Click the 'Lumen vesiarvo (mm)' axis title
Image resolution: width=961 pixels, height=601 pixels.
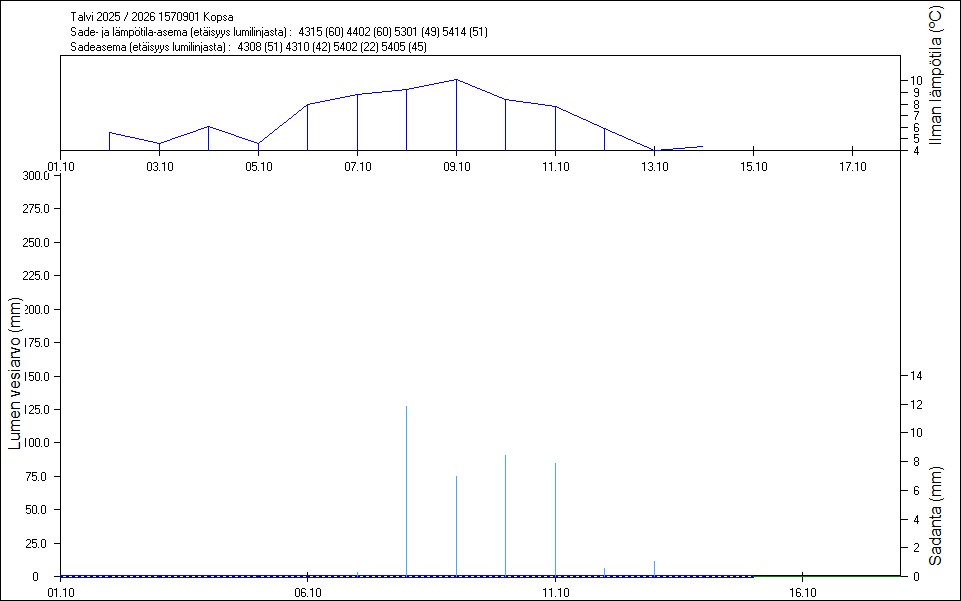(x=15, y=373)
